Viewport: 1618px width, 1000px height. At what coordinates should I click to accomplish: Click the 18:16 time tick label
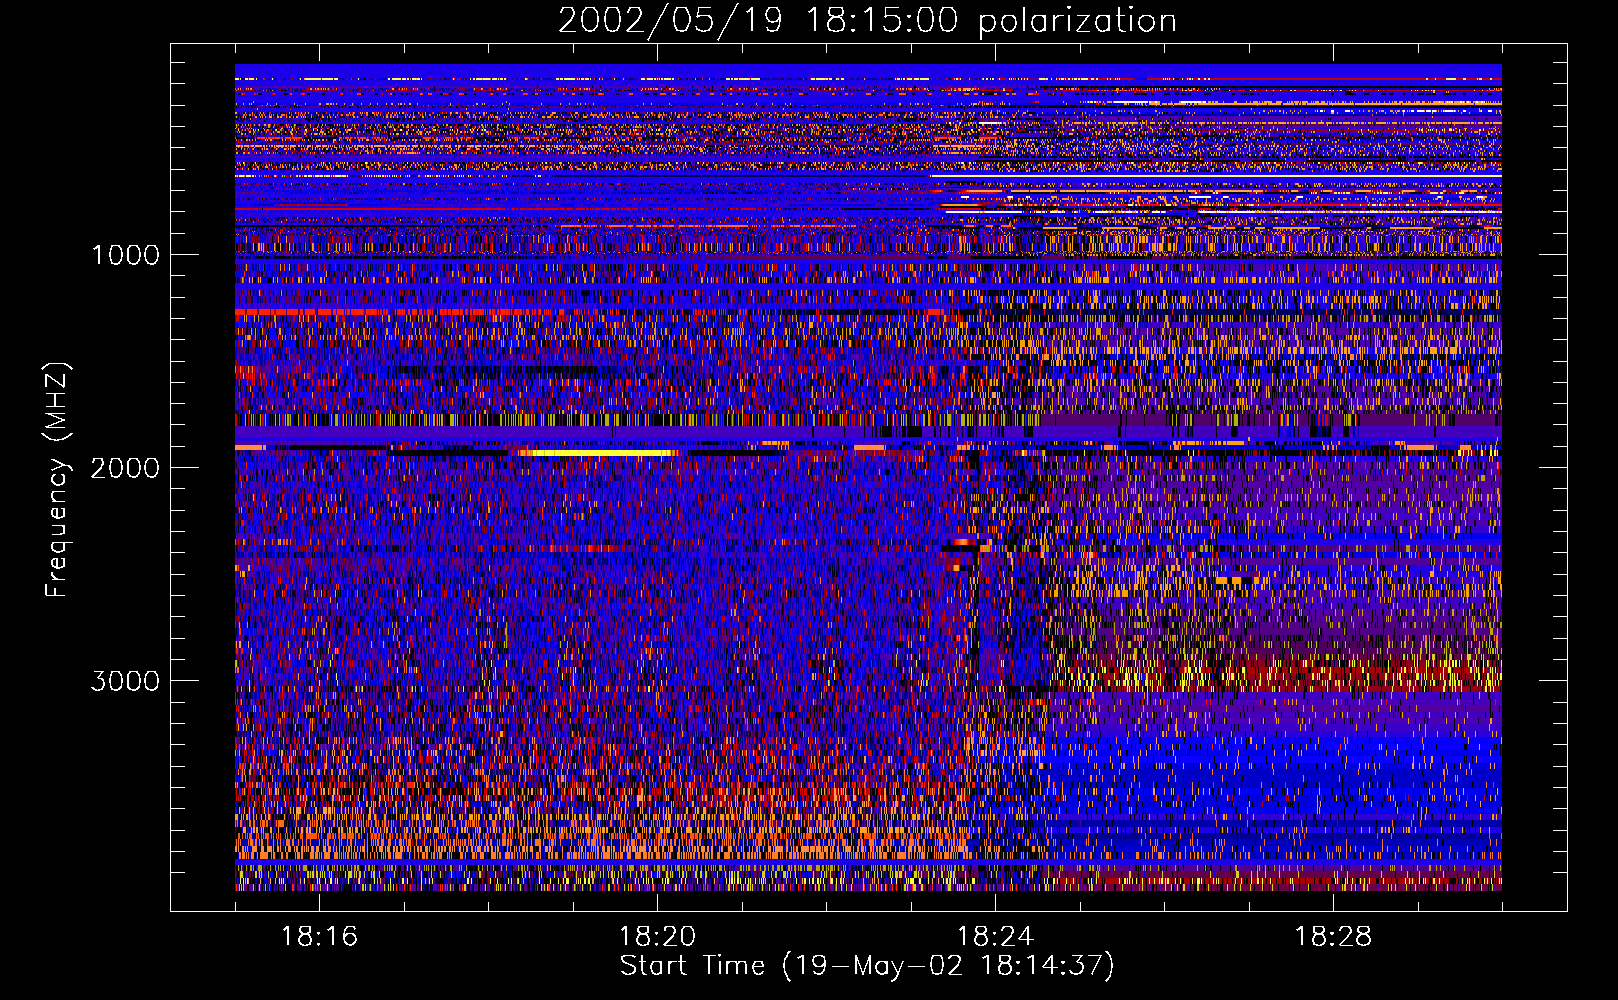click(319, 937)
